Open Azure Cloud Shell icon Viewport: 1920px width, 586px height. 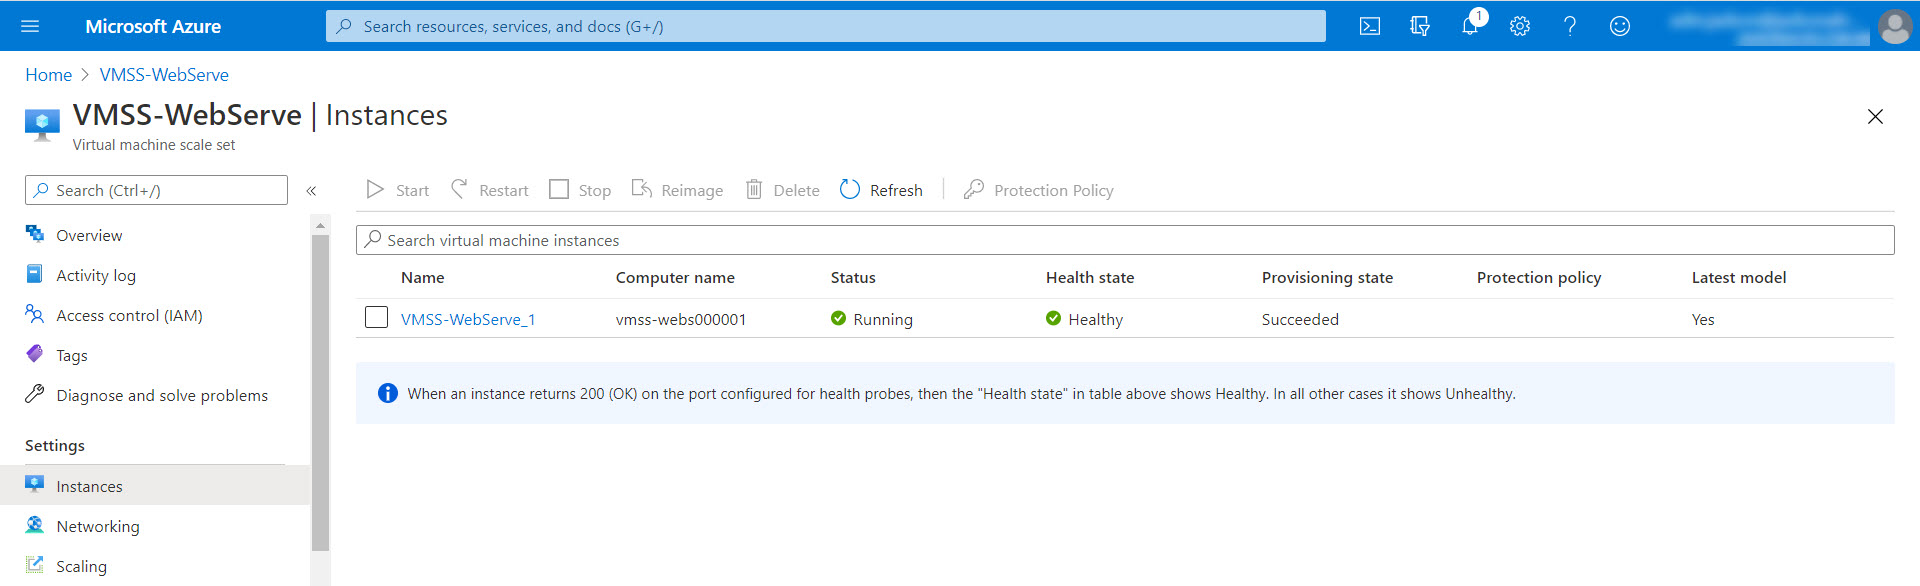pyautogui.click(x=1369, y=26)
